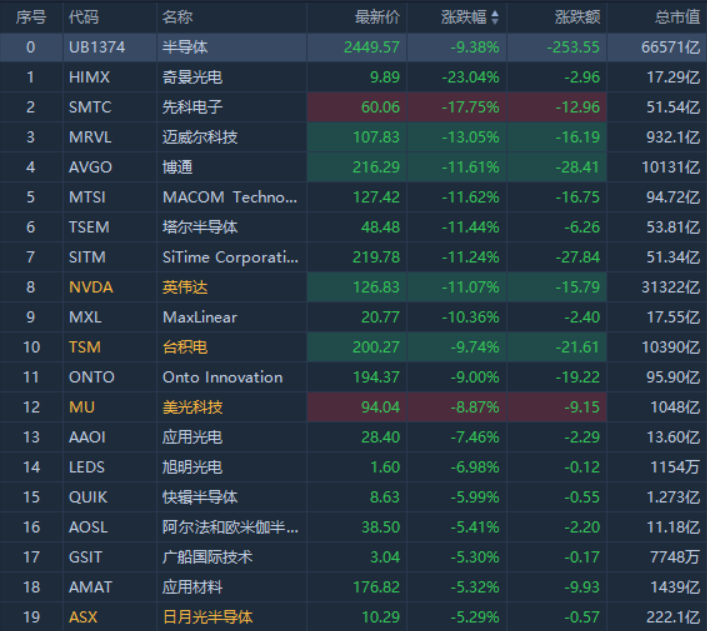Click the MRVL ticker

pyautogui.click(x=90, y=137)
